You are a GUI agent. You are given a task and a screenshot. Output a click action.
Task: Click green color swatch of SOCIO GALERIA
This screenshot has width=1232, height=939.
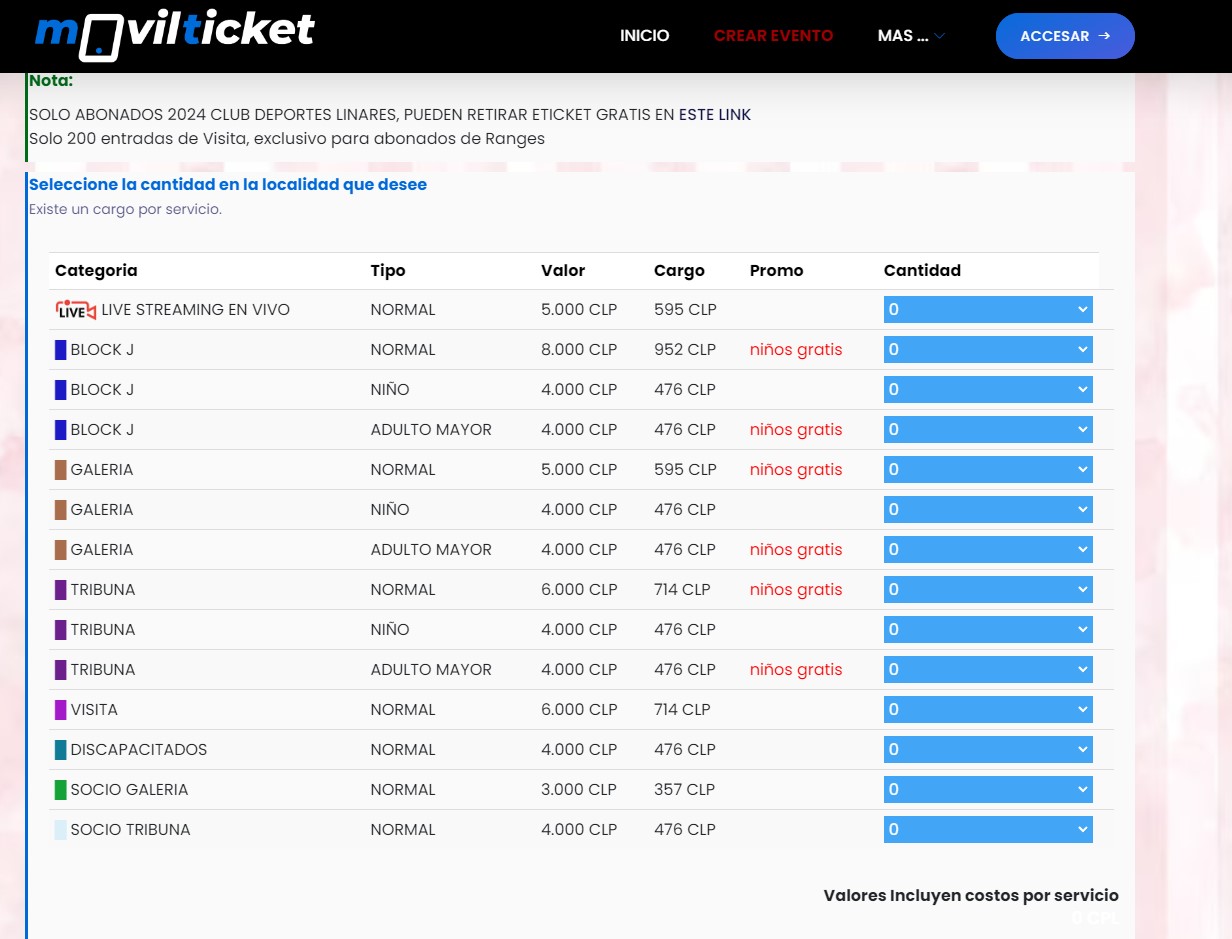61,790
